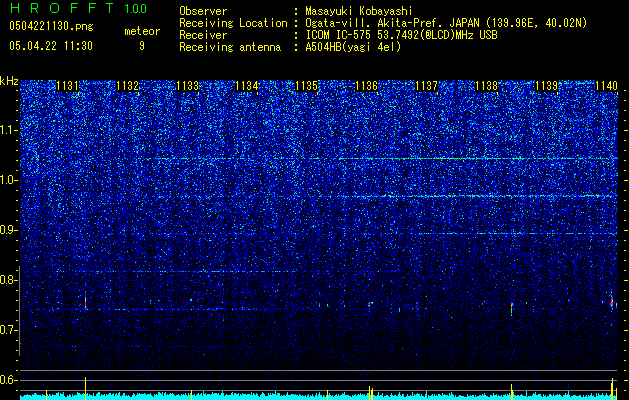Click the 1137 time marker
Image resolution: width=629 pixels, height=400 pixels.
(426, 86)
